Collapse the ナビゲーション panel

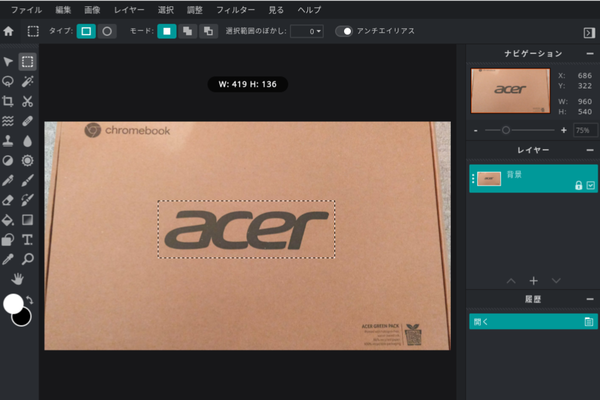tap(590, 54)
